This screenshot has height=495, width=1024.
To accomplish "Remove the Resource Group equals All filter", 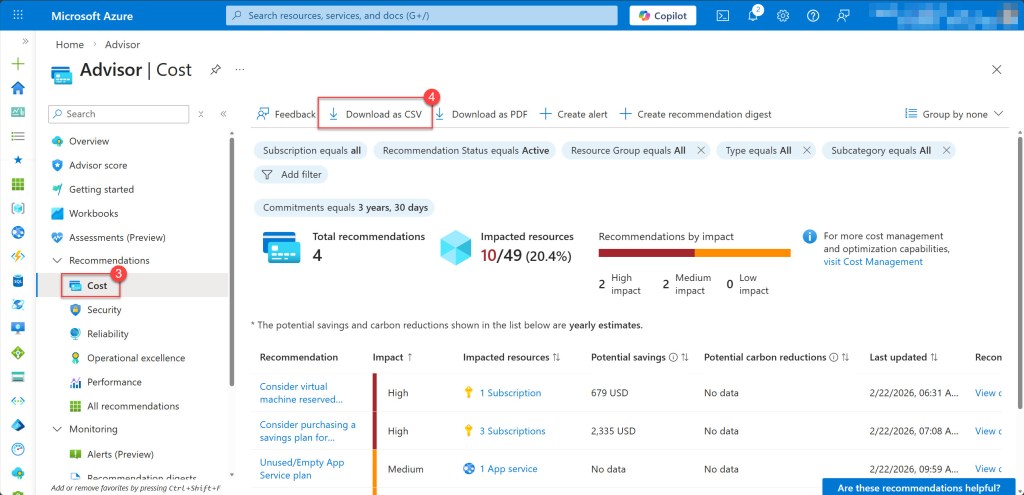I will [700, 150].
